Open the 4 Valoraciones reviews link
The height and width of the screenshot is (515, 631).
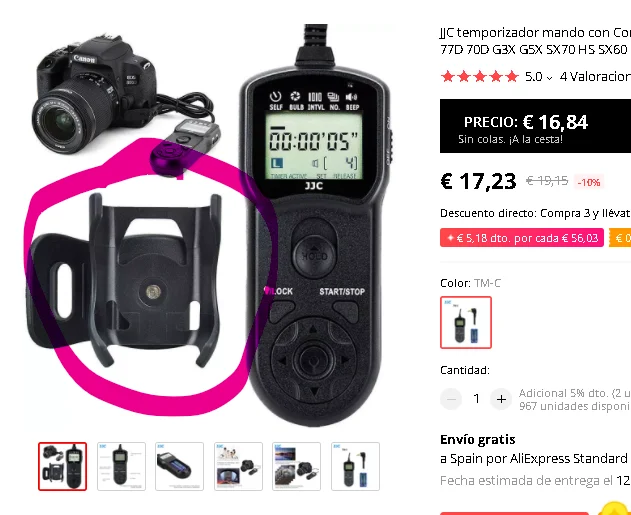595,76
